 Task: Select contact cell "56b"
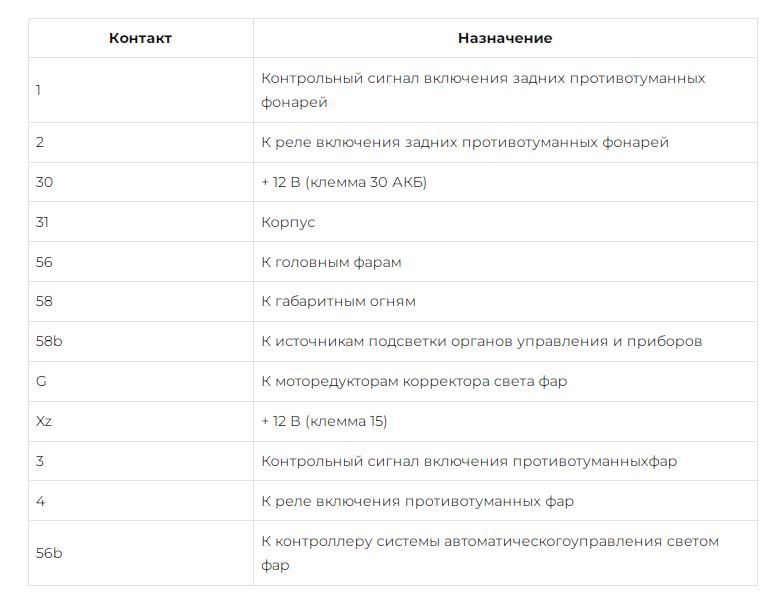48,553
